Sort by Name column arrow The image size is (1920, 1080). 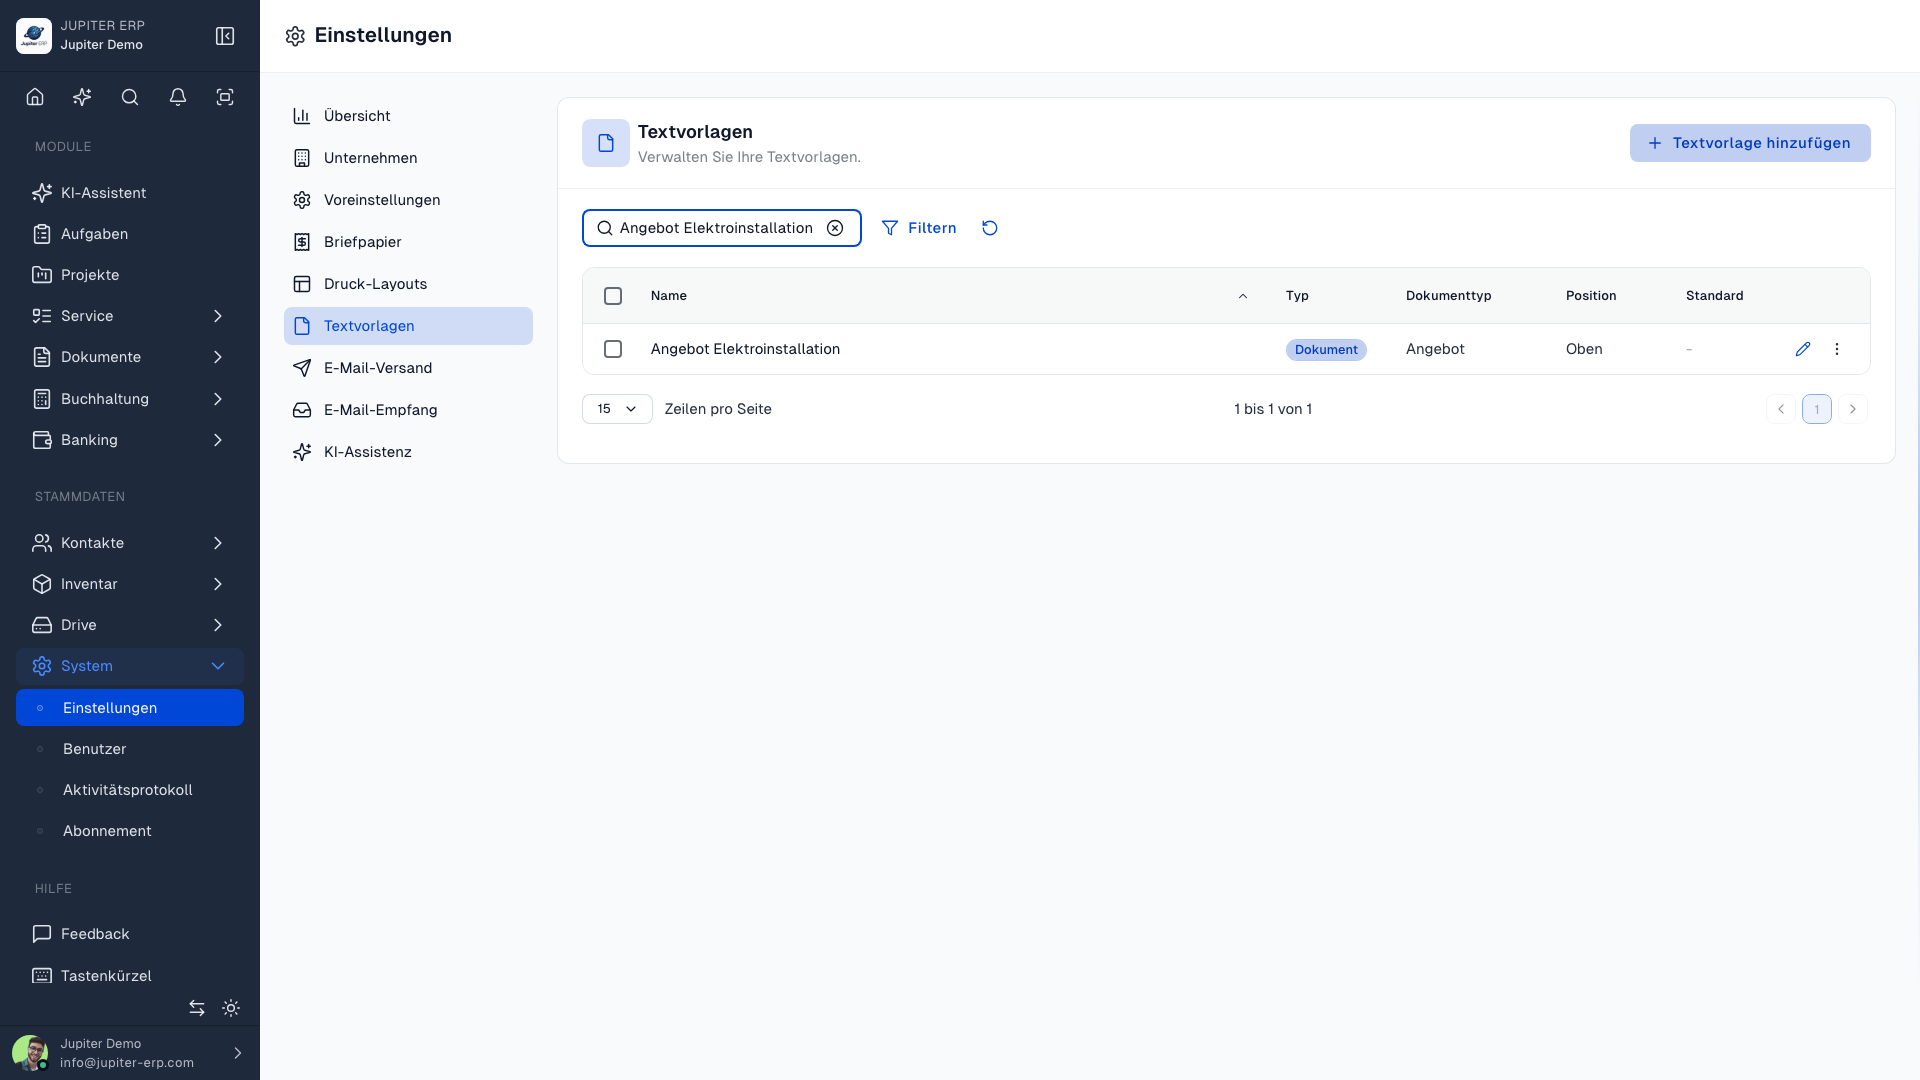(1243, 296)
